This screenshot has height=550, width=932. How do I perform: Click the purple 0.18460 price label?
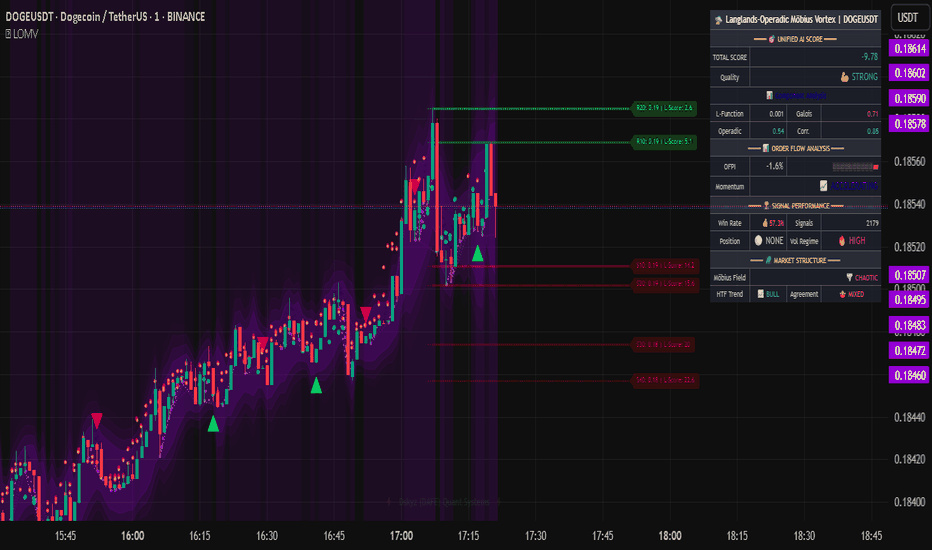click(x=909, y=375)
